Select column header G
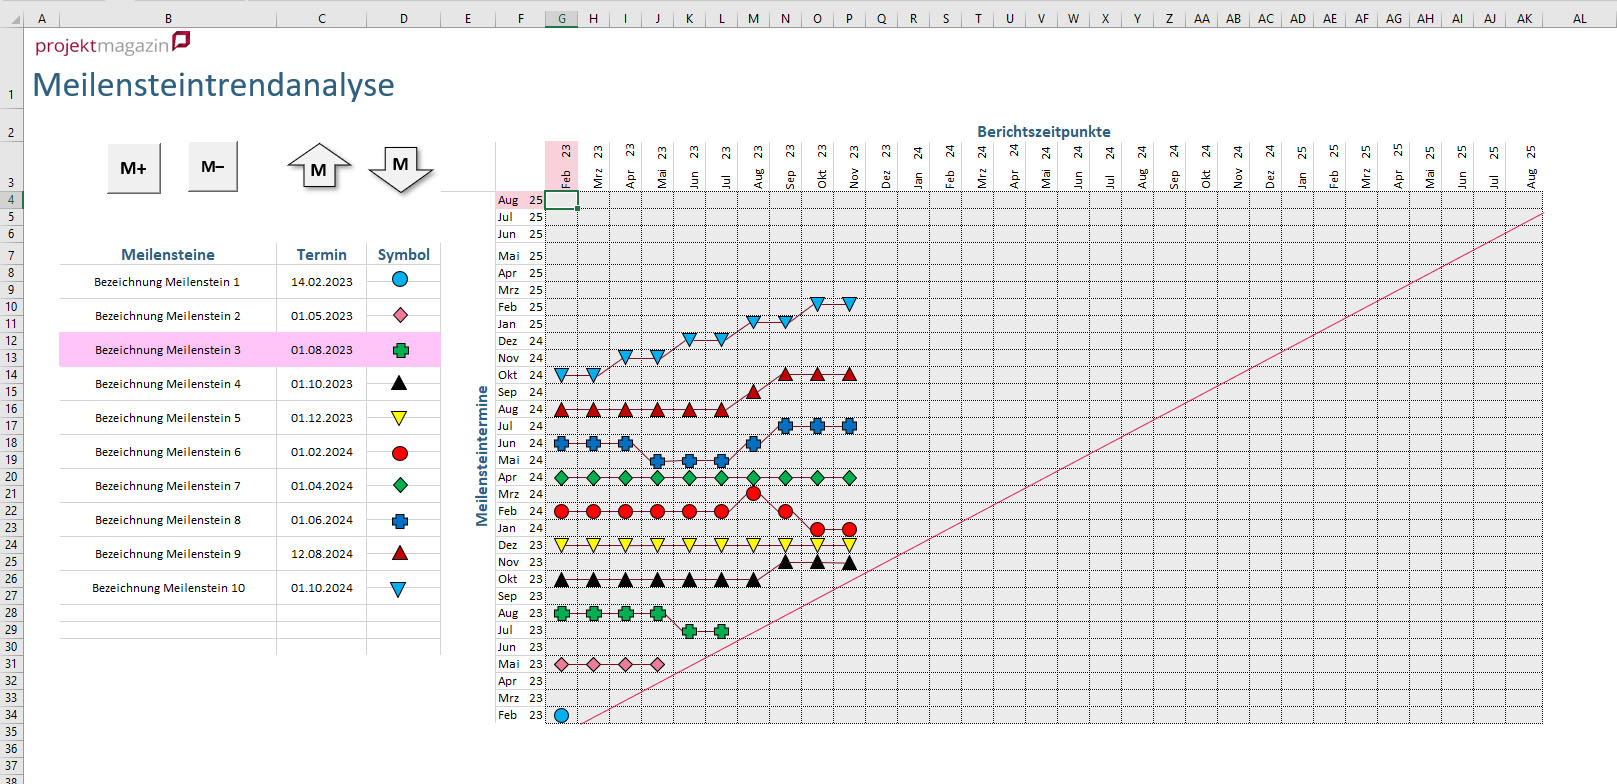1617x784 pixels. click(x=562, y=19)
